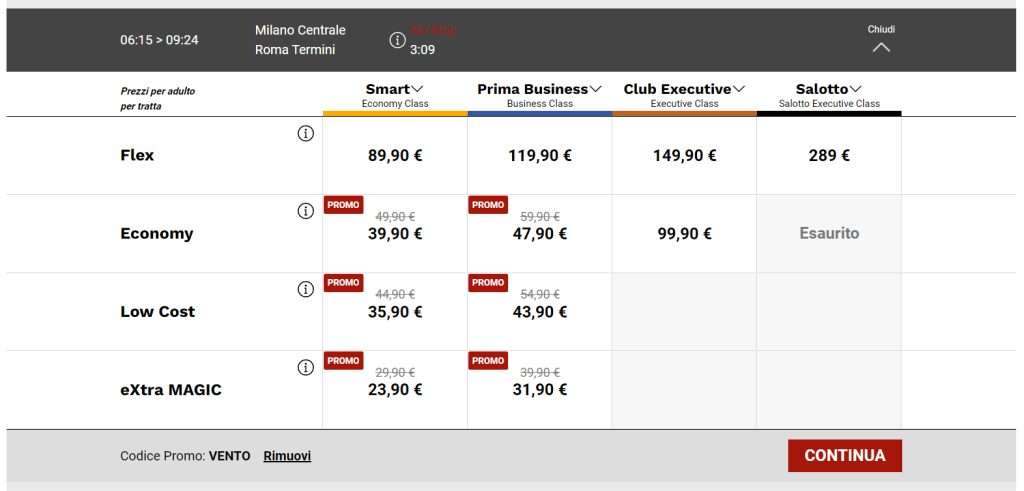
Task: Click PROMO badge on Prima Business eXtra MAGIC
Action: click(488, 361)
